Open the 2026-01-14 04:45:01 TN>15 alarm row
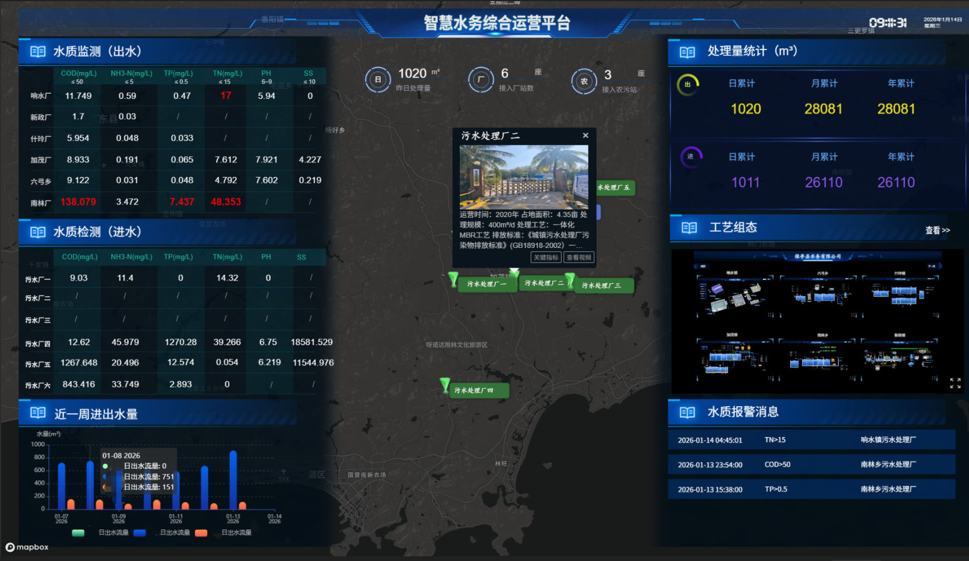This screenshot has width=969, height=561. 811,440
